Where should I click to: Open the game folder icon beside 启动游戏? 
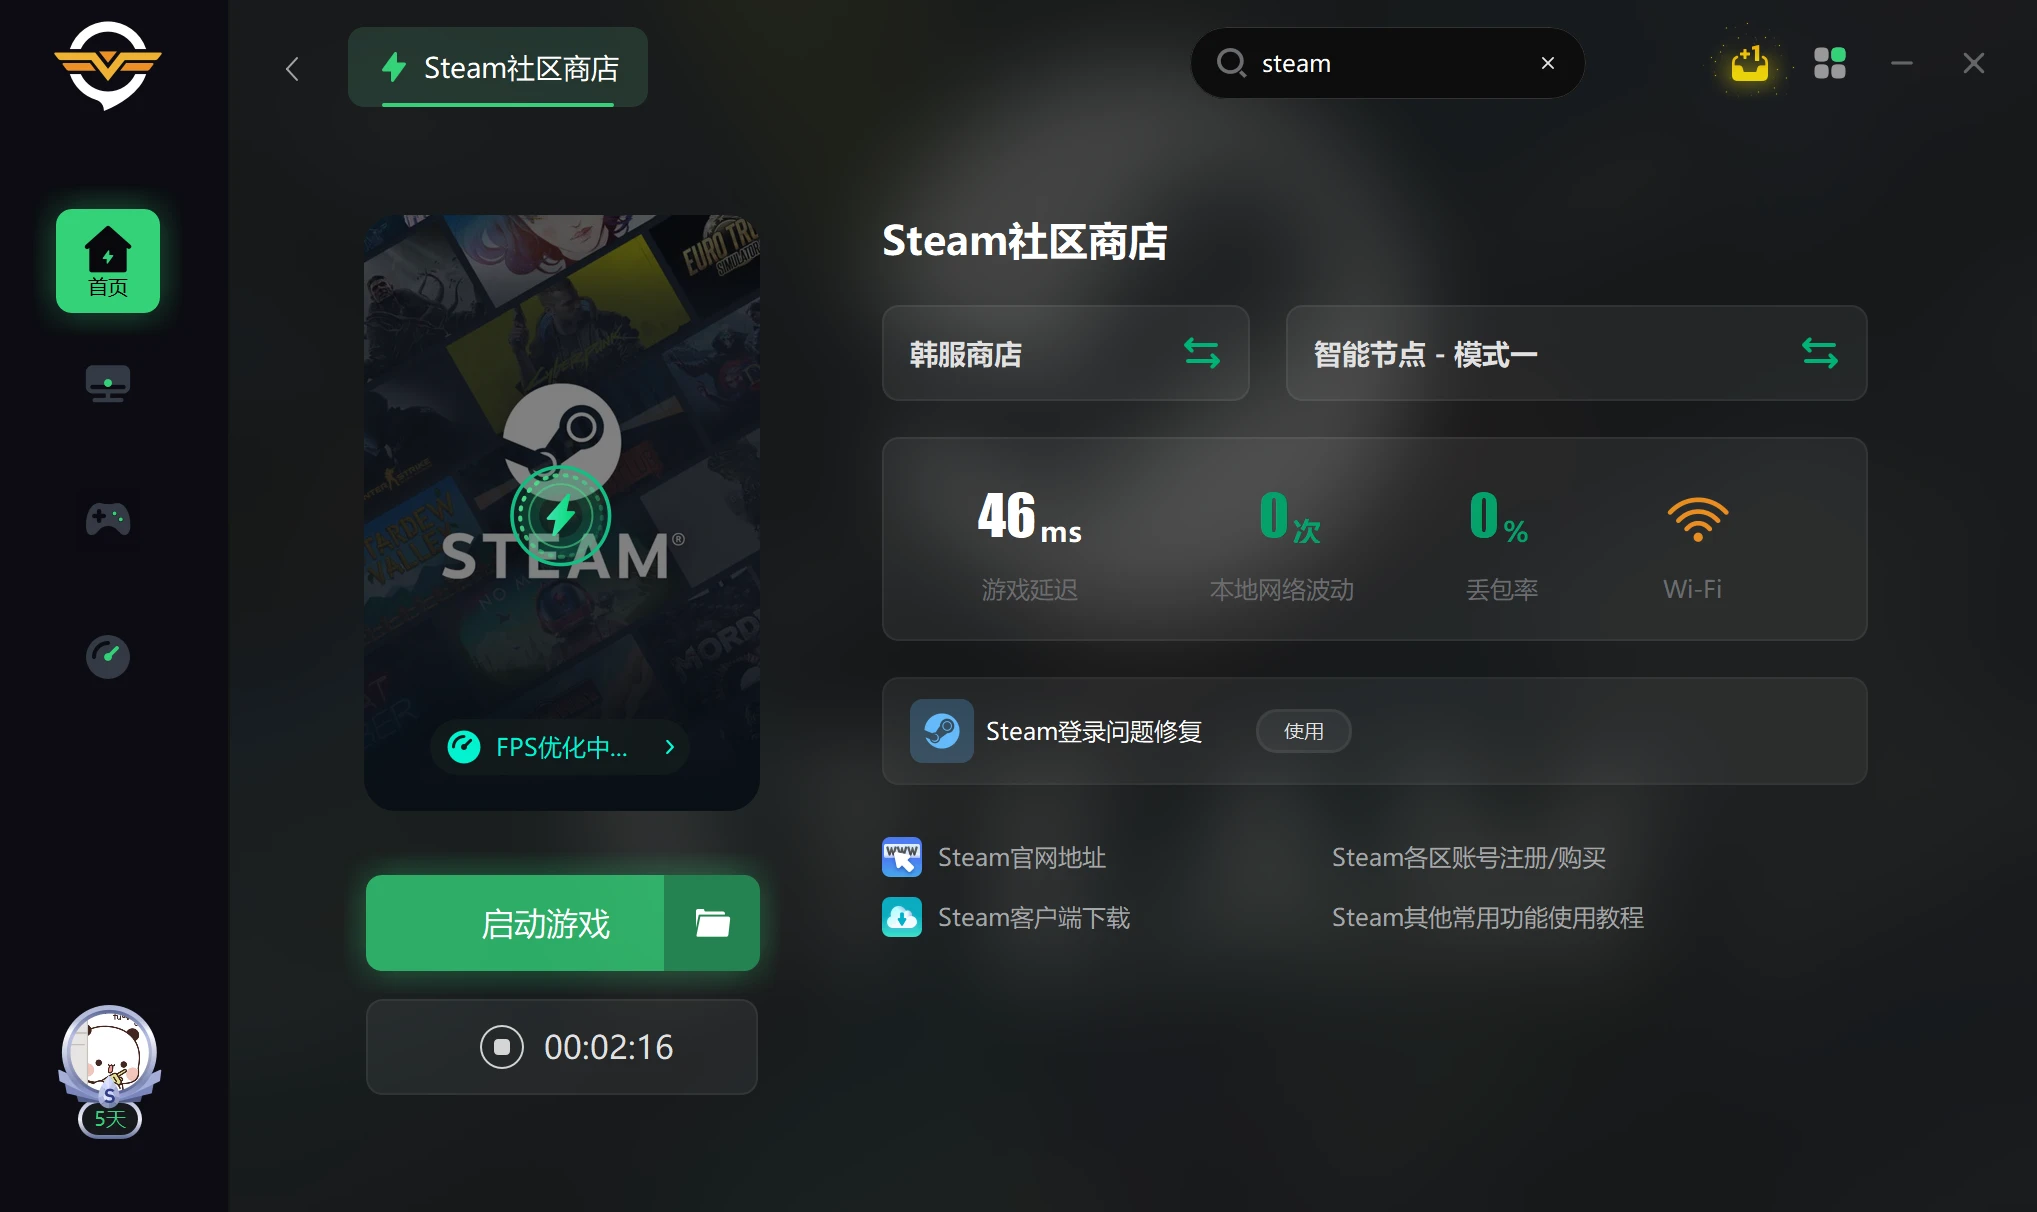click(711, 922)
